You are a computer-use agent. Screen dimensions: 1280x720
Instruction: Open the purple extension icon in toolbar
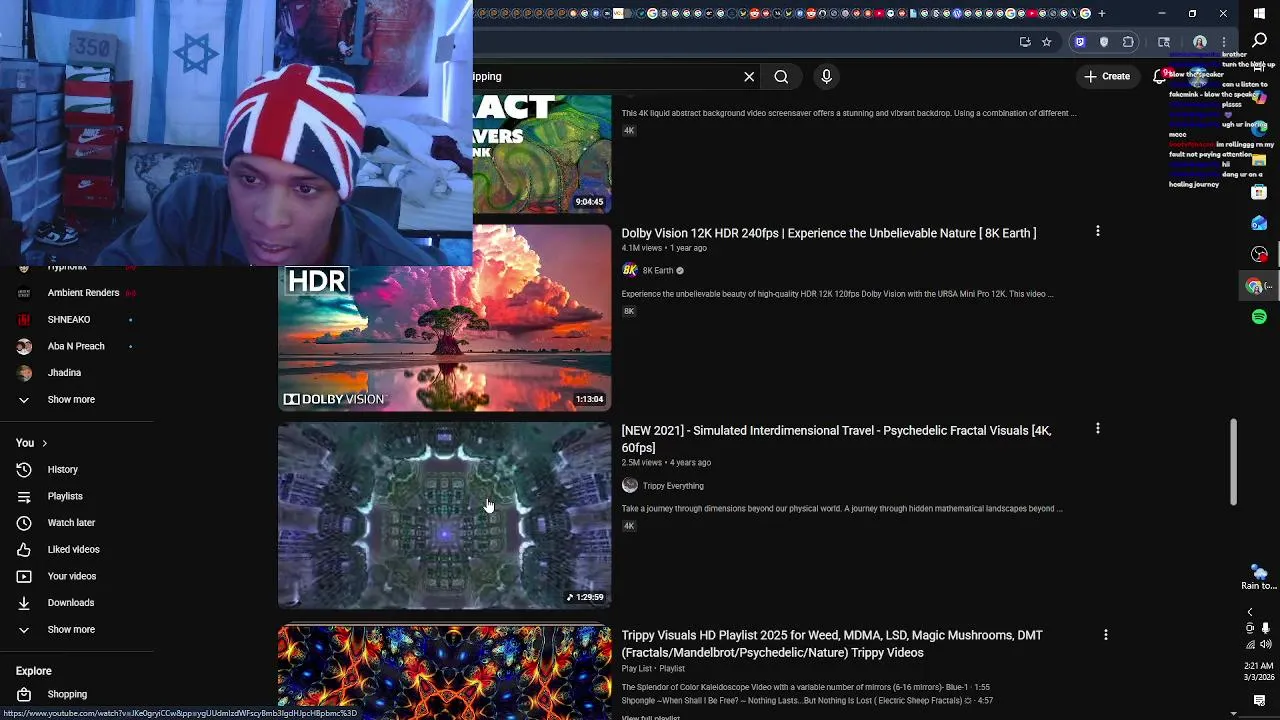click(x=1079, y=42)
